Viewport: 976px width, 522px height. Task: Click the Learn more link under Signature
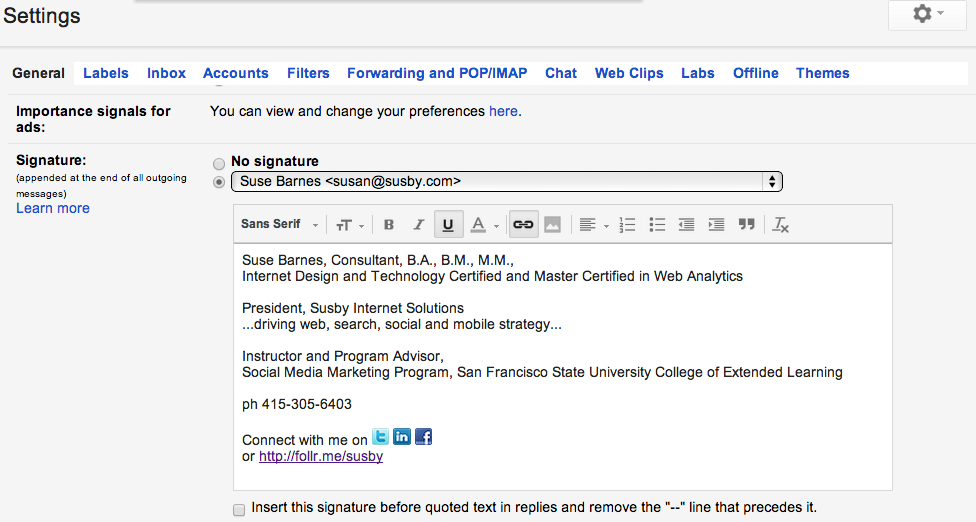pos(53,208)
